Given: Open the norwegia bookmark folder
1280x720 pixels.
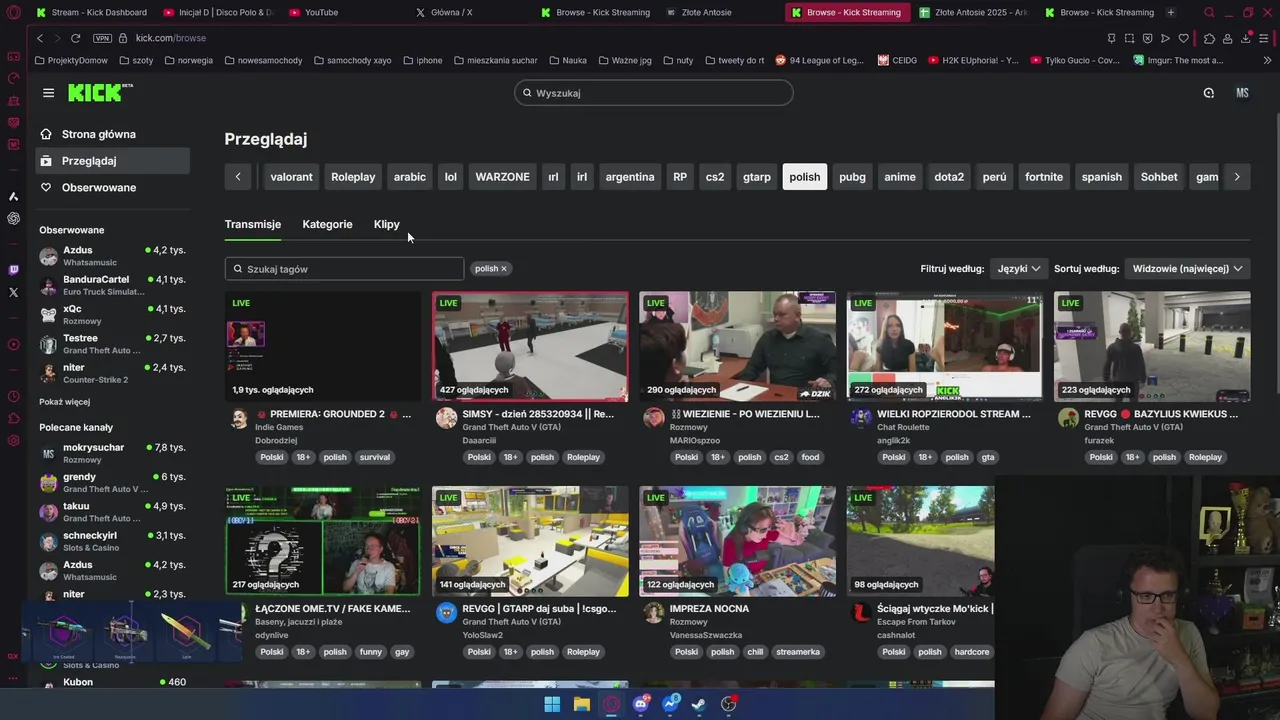Looking at the screenshot, I should (x=189, y=60).
